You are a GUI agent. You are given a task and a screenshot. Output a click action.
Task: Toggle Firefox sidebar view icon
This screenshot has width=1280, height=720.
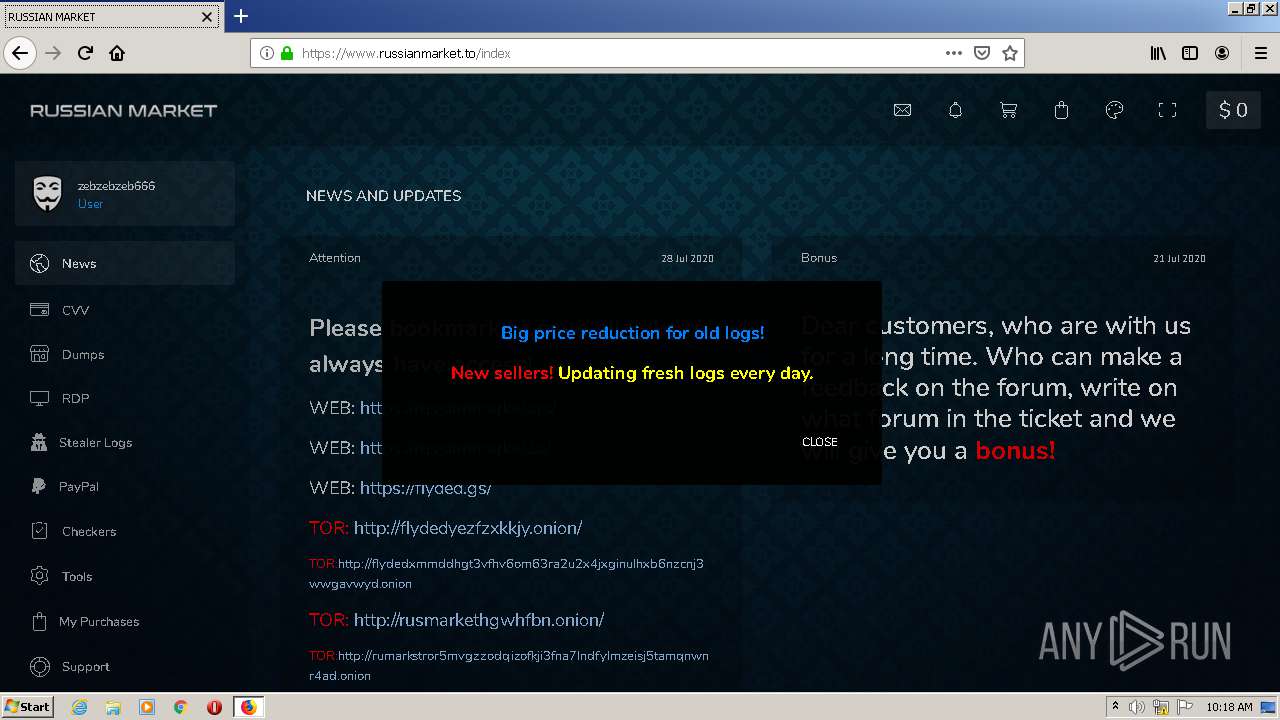pos(1190,53)
